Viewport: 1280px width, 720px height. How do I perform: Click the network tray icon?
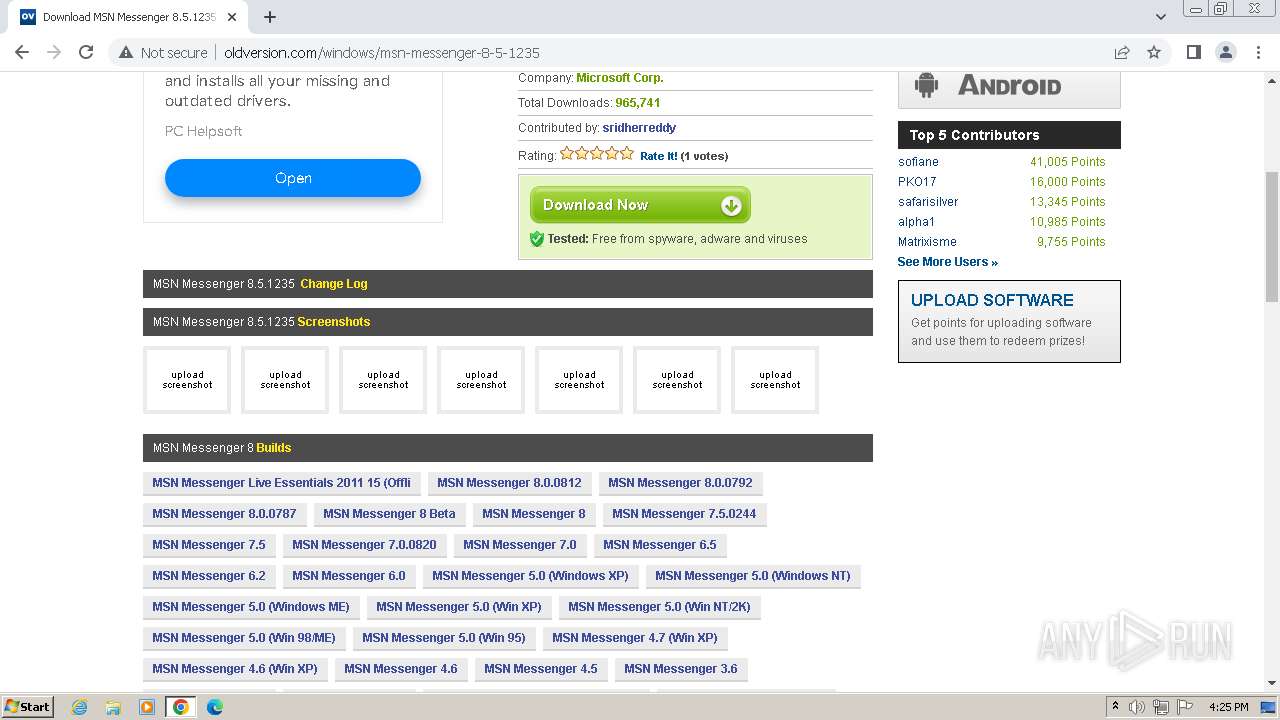[x=1161, y=707]
